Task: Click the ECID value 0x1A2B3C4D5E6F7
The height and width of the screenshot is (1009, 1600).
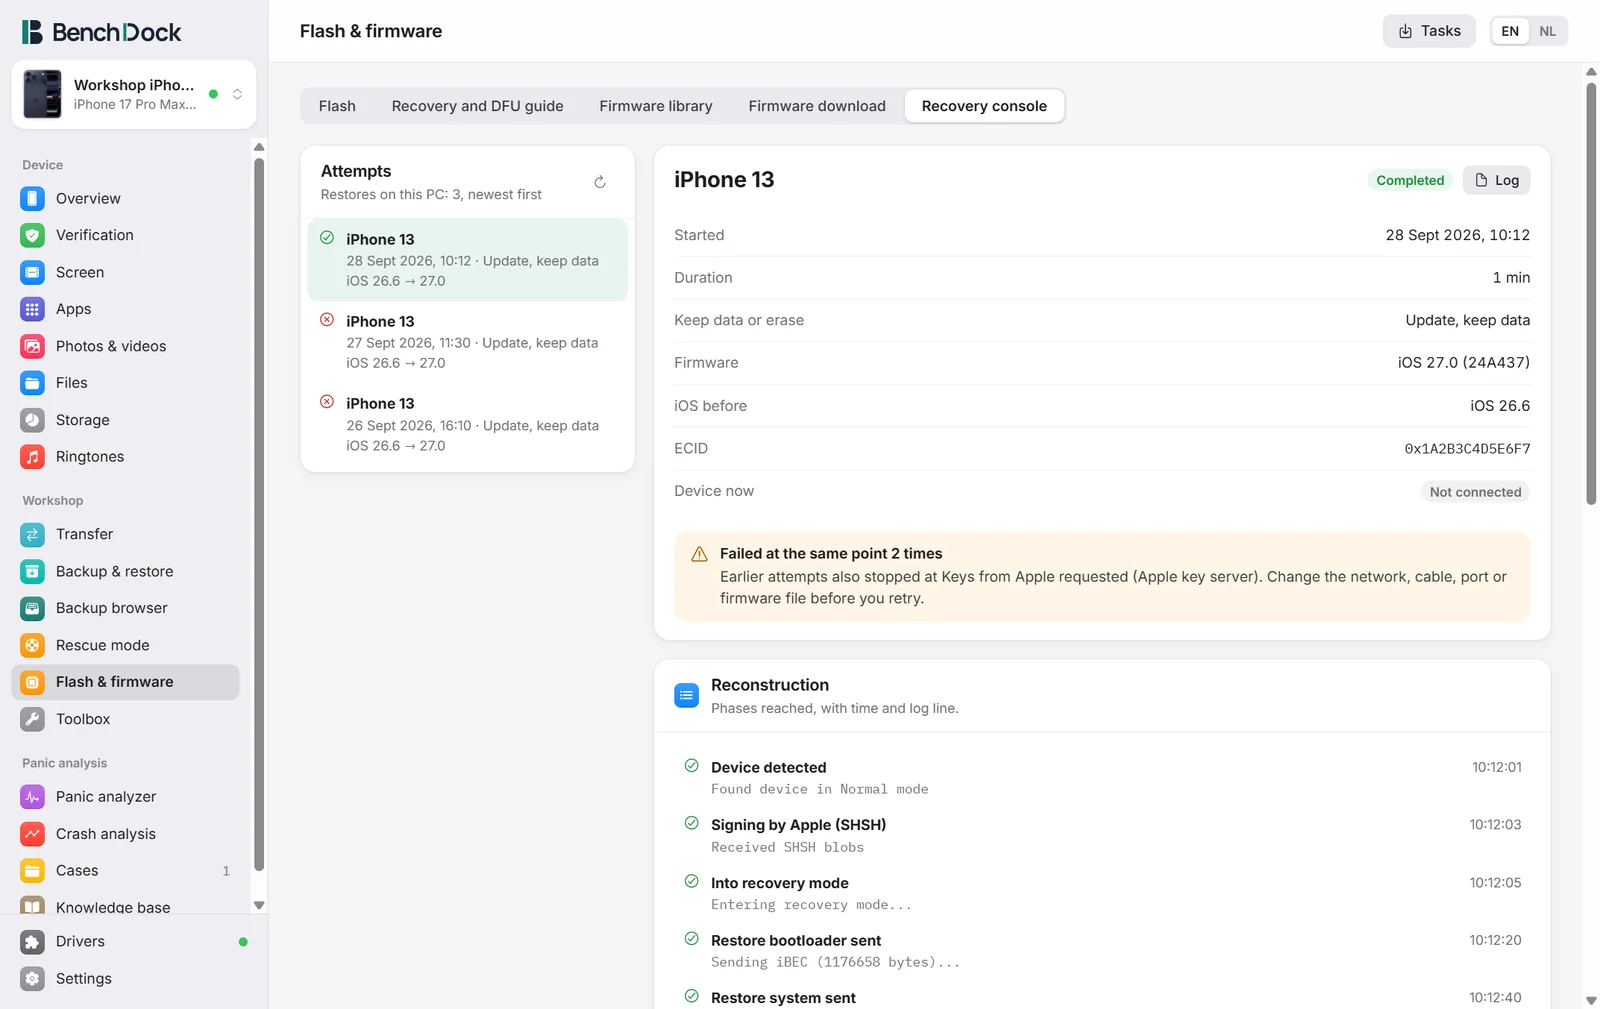Action: [x=1467, y=449]
